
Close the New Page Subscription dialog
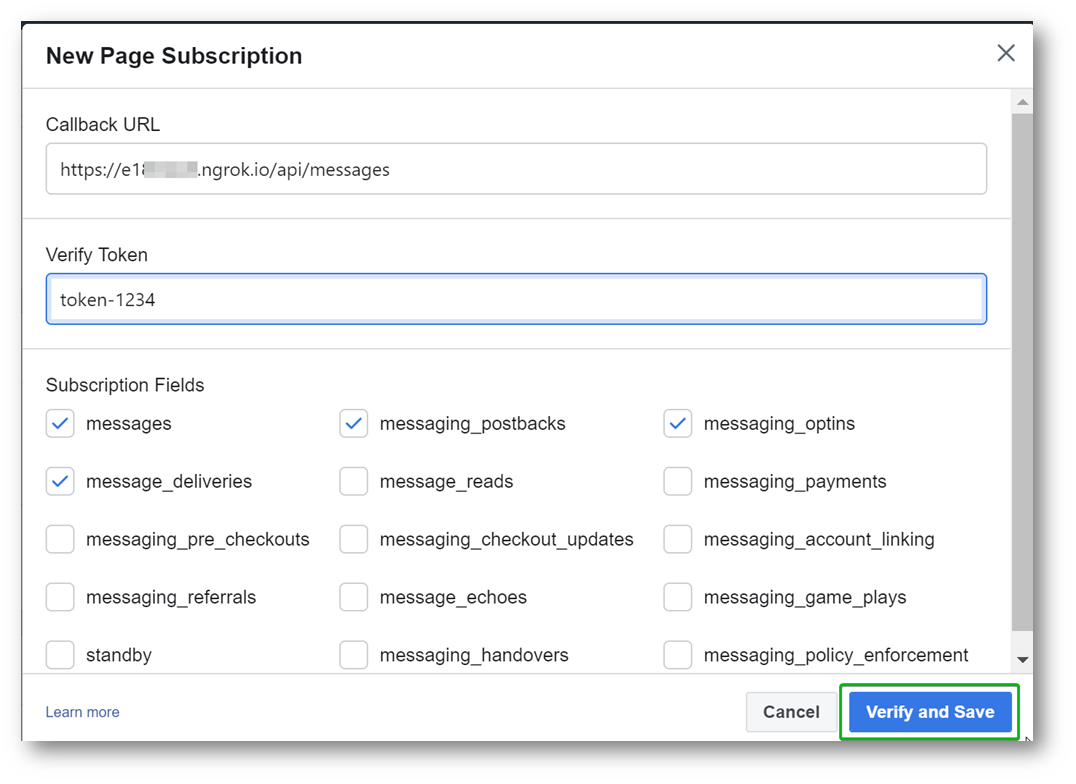(x=1006, y=53)
